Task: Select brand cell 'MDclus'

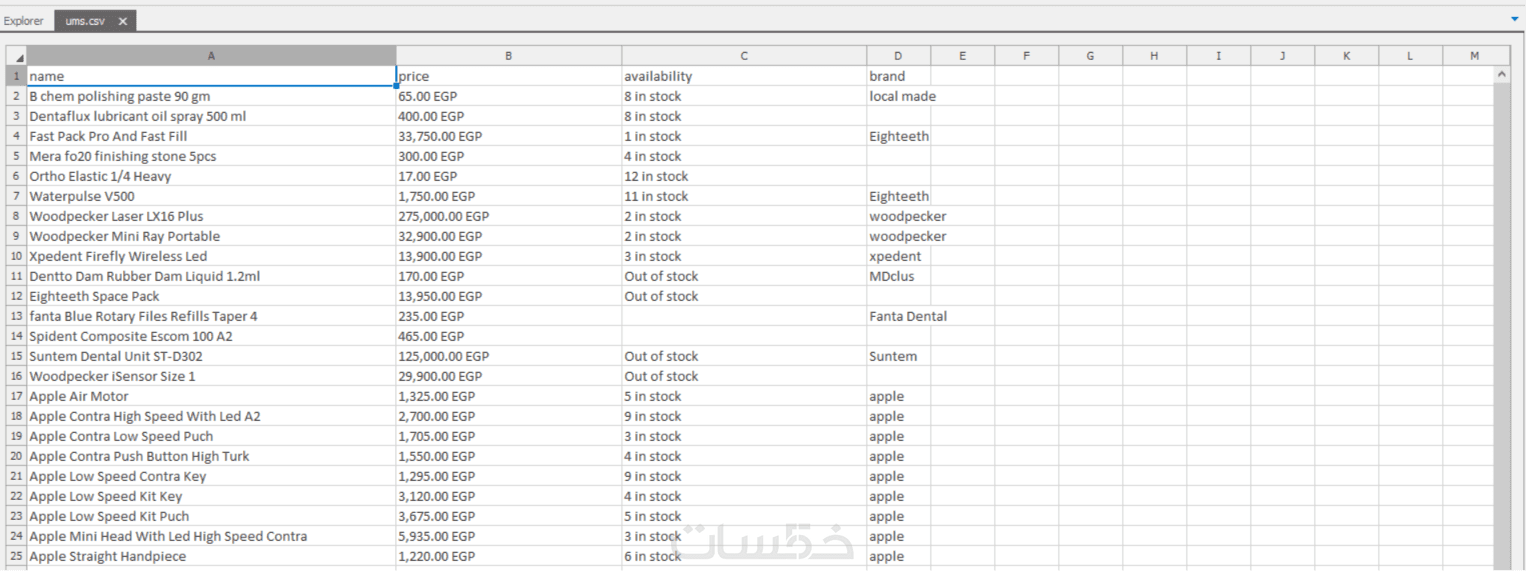Action: (898, 276)
